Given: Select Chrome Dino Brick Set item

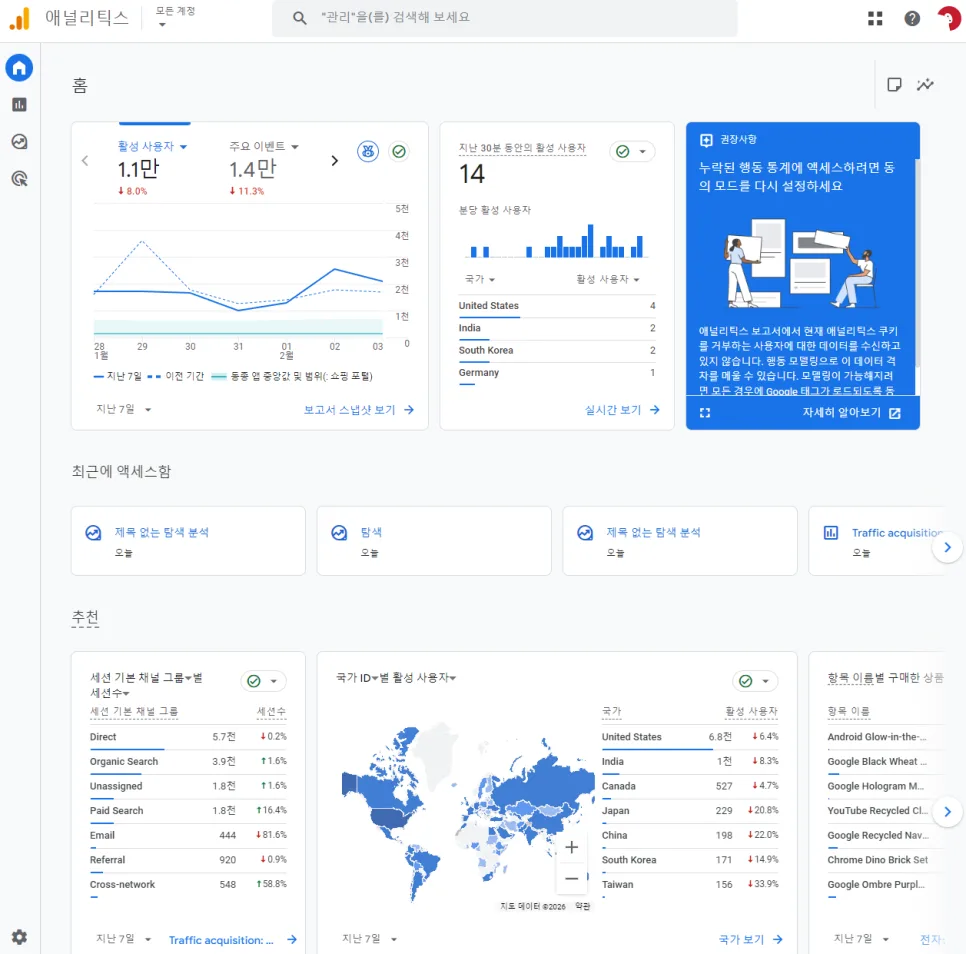Looking at the screenshot, I should [x=878, y=860].
